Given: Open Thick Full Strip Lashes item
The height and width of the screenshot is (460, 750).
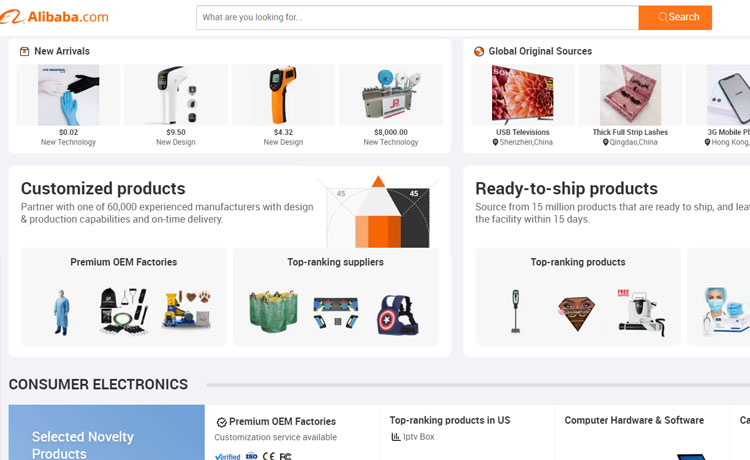Looking at the screenshot, I should pyautogui.click(x=630, y=95).
